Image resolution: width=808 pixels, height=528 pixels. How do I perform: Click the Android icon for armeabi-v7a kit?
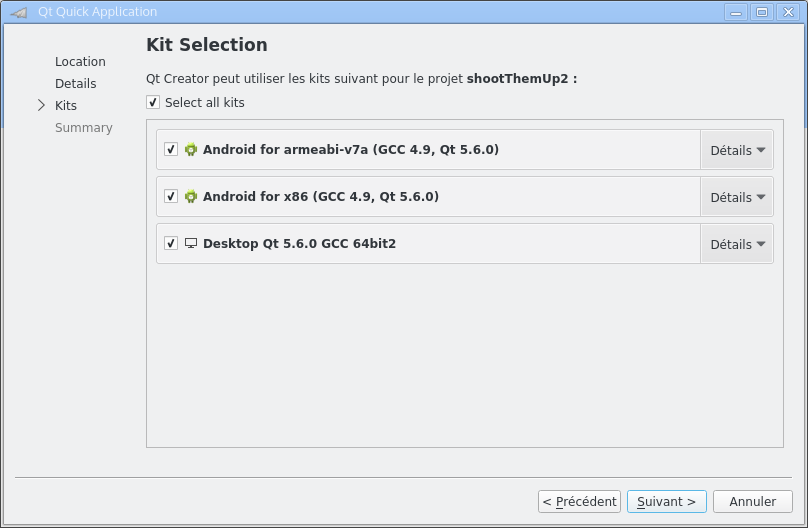tap(191, 150)
